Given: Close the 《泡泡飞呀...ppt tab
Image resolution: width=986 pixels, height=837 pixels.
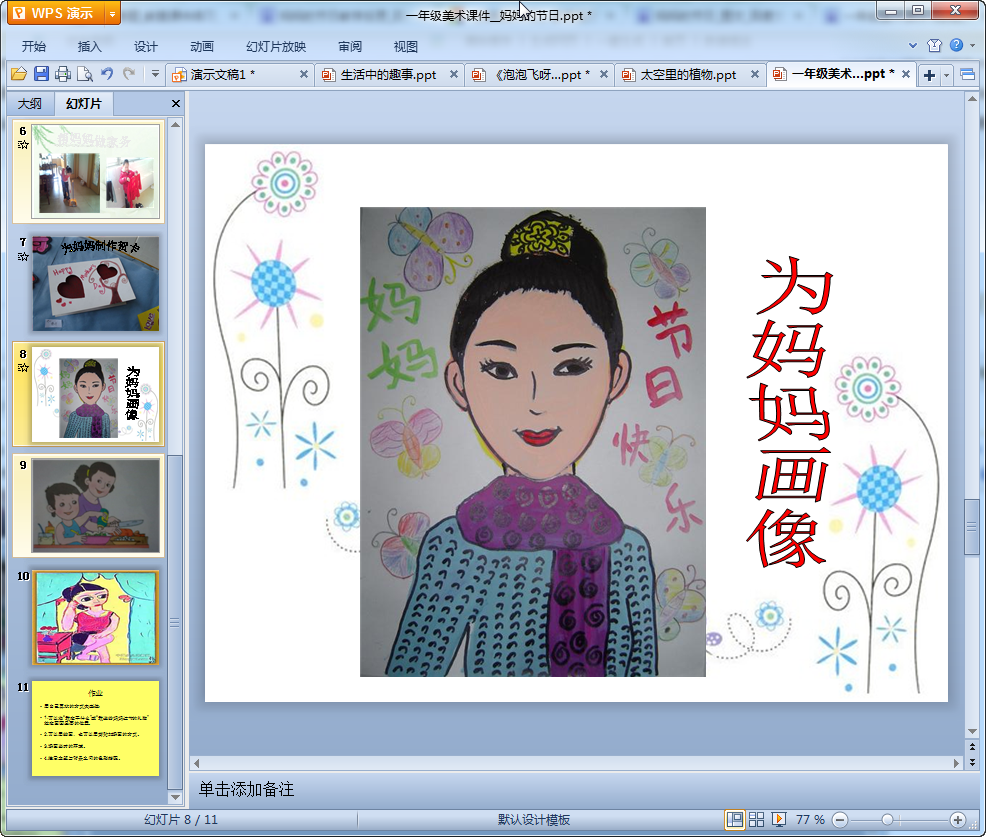Looking at the screenshot, I should 604,74.
